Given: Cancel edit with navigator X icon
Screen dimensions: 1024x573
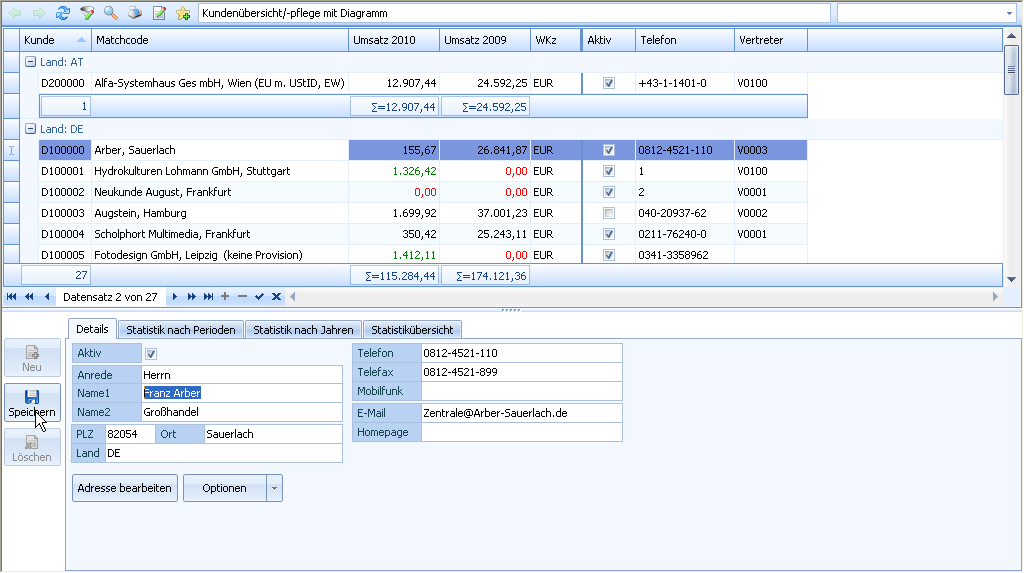Looking at the screenshot, I should coord(276,297).
